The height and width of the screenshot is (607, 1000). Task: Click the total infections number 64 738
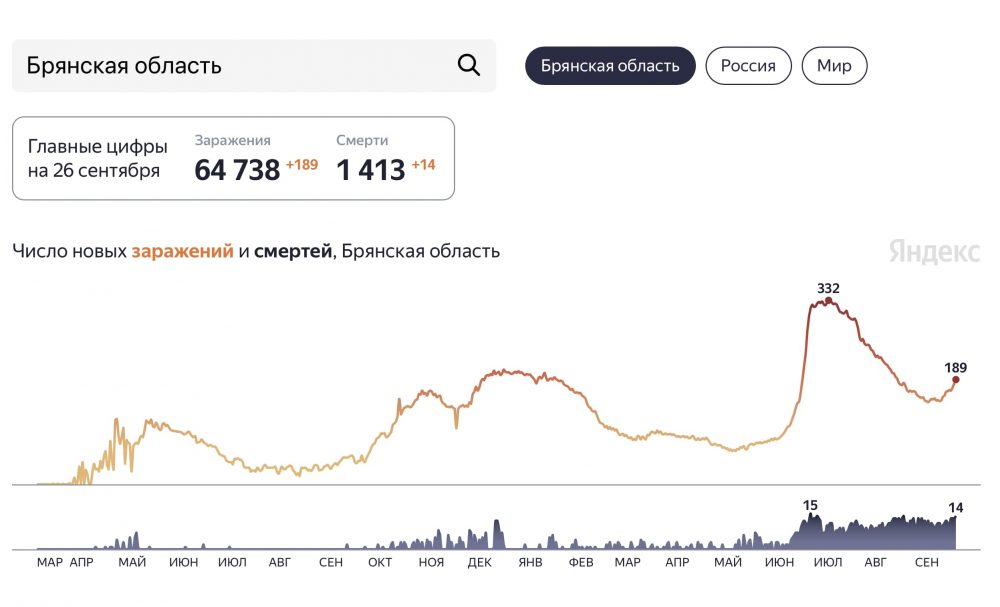point(237,170)
